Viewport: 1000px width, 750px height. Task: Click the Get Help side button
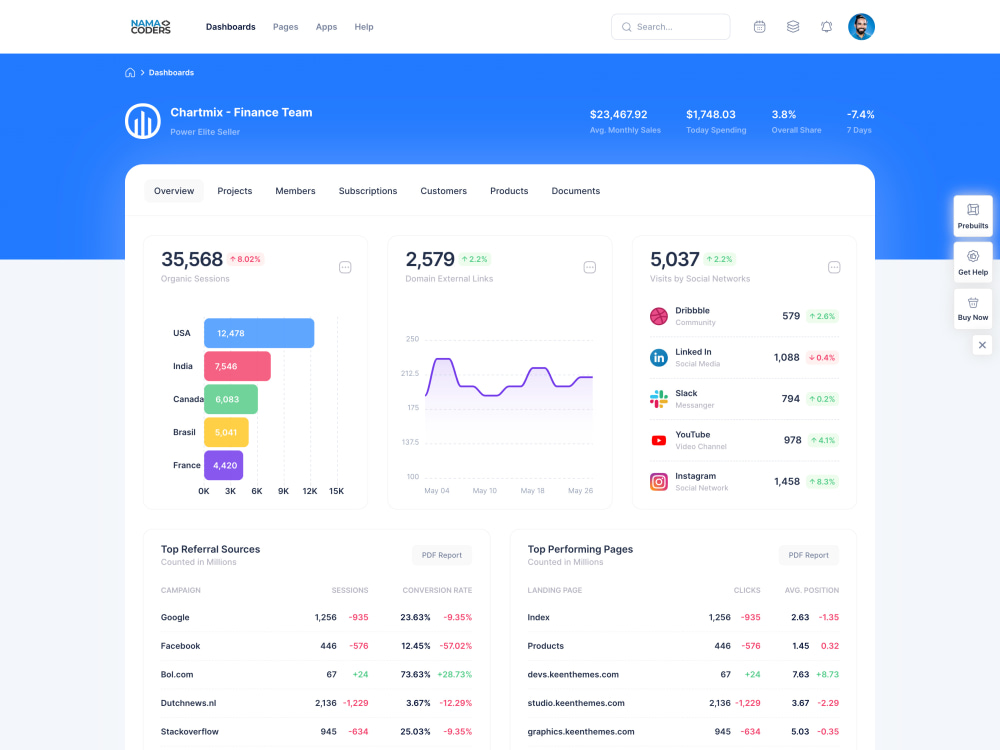[x=973, y=263]
